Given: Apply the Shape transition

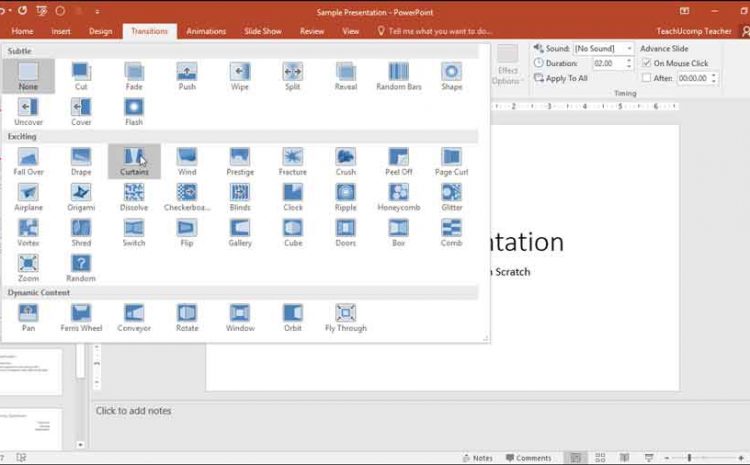Looking at the screenshot, I should [x=452, y=76].
